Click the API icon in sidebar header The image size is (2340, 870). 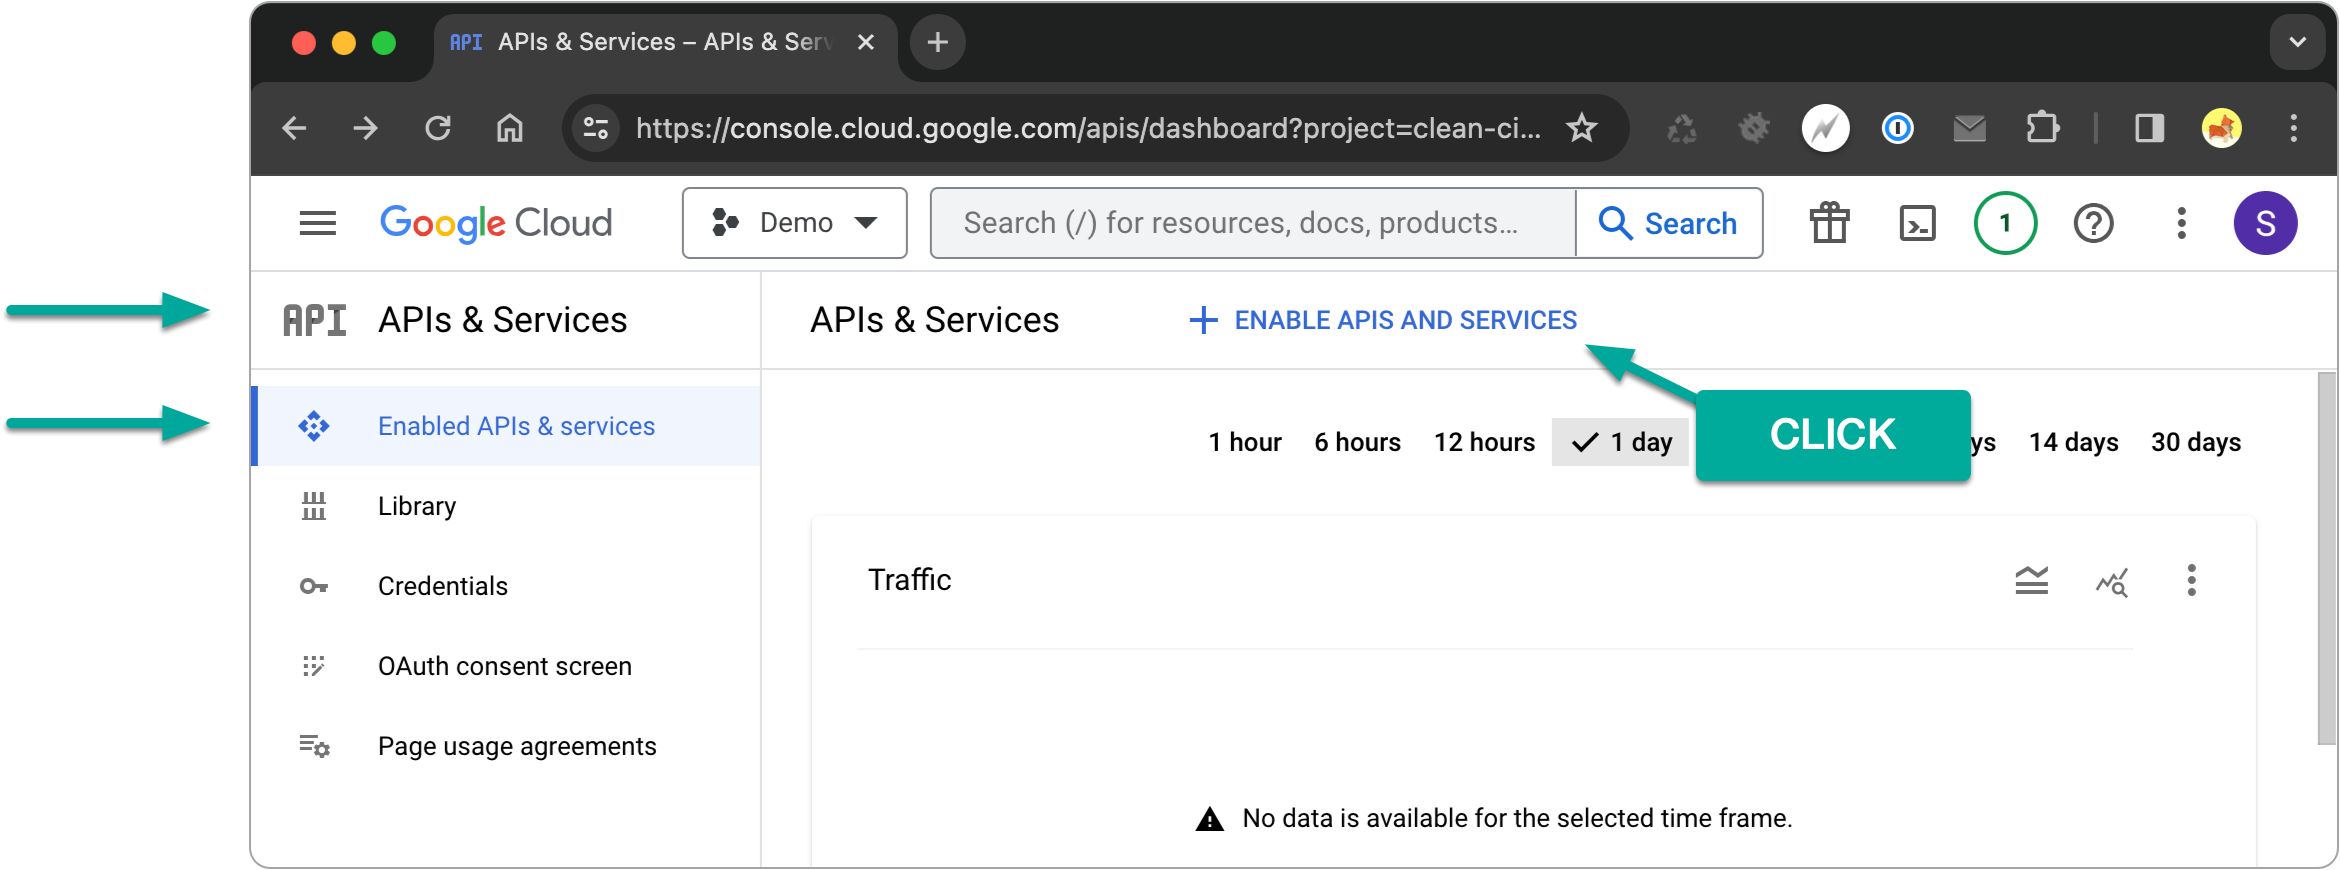tap(314, 320)
